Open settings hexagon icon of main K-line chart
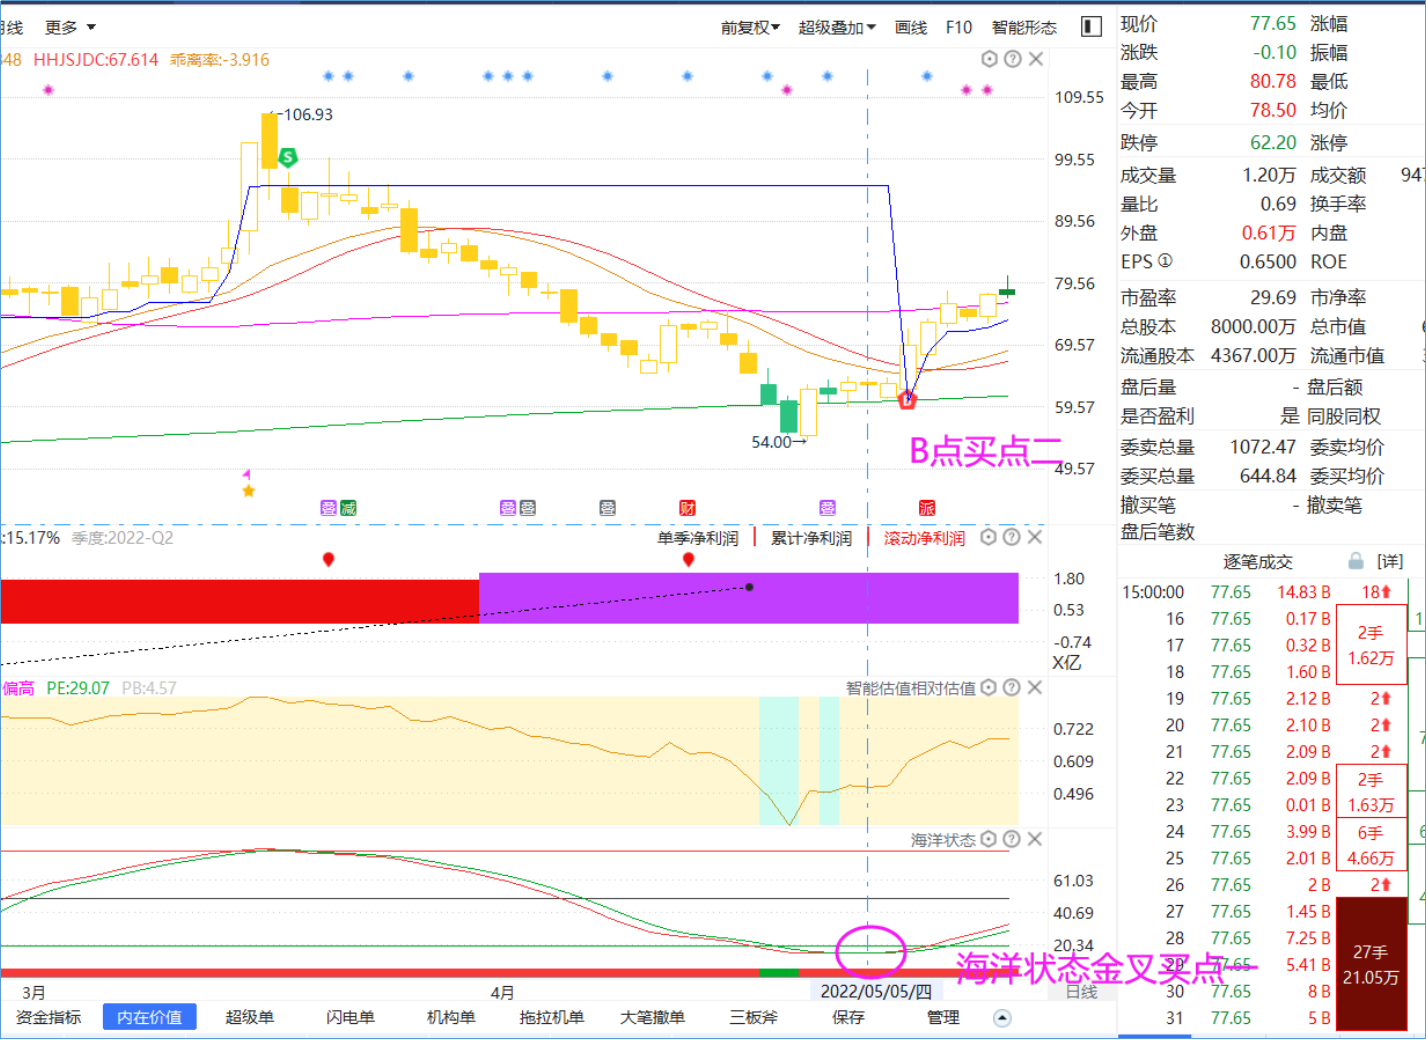1426x1040 pixels. tap(989, 59)
